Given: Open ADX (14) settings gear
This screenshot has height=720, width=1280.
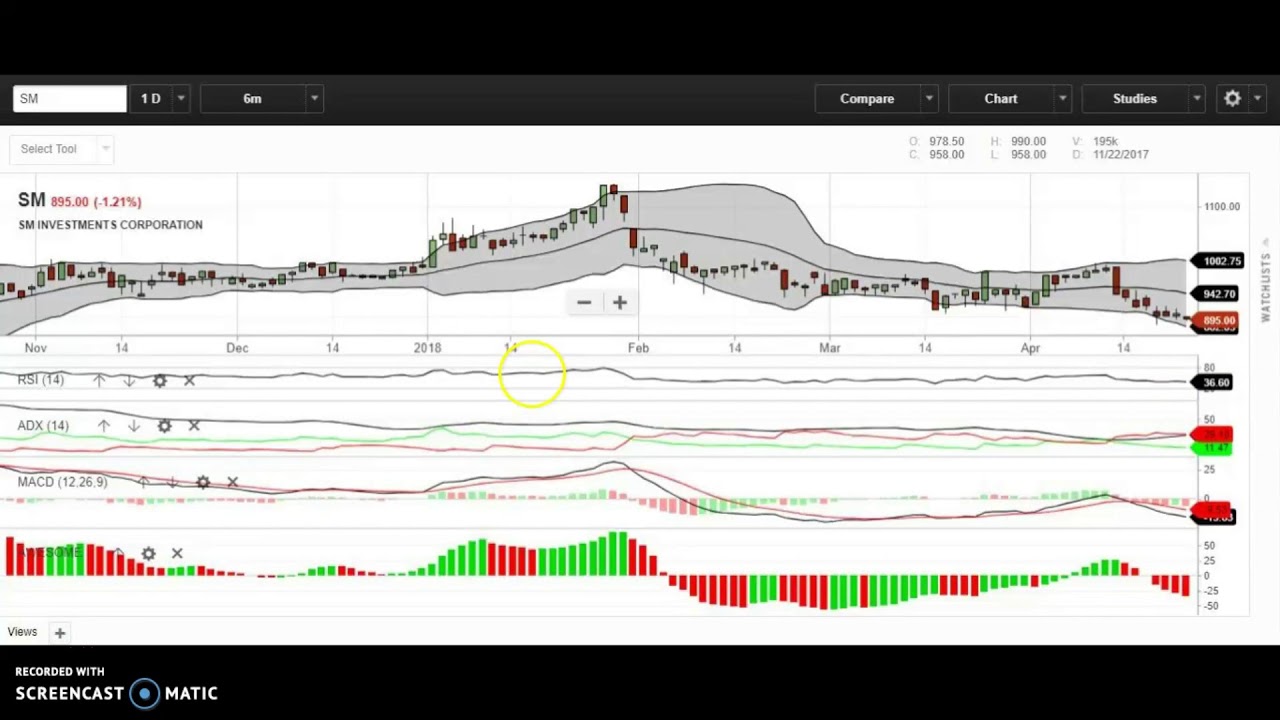Looking at the screenshot, I should (x=165, y=426).
